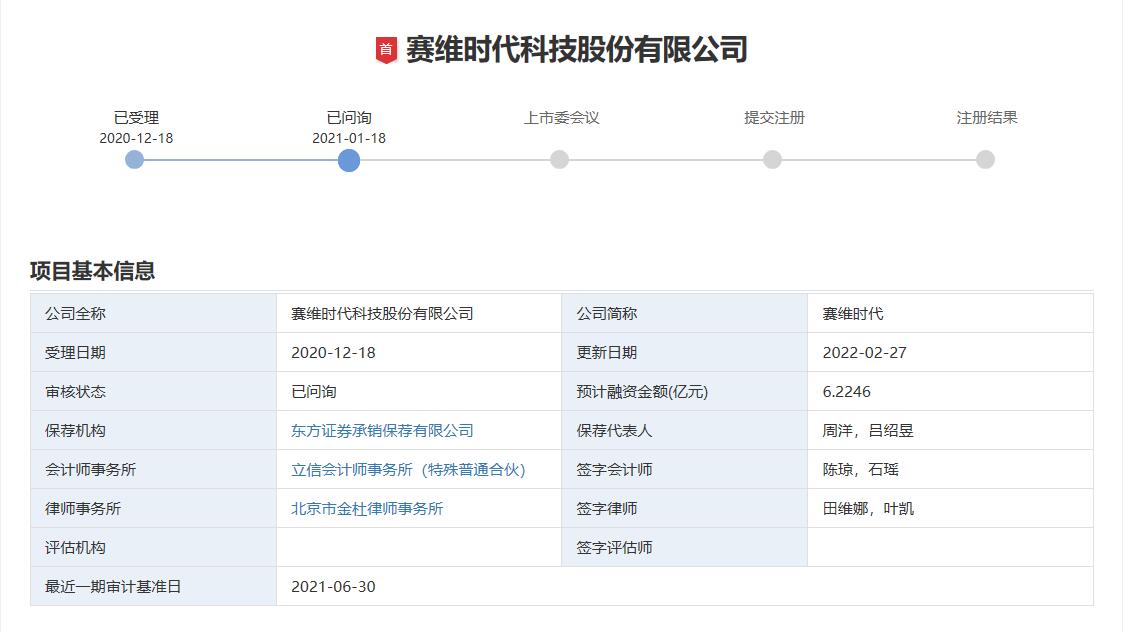
Task: Click the 项目基本信息 section heading
Action: pos(92,271)
